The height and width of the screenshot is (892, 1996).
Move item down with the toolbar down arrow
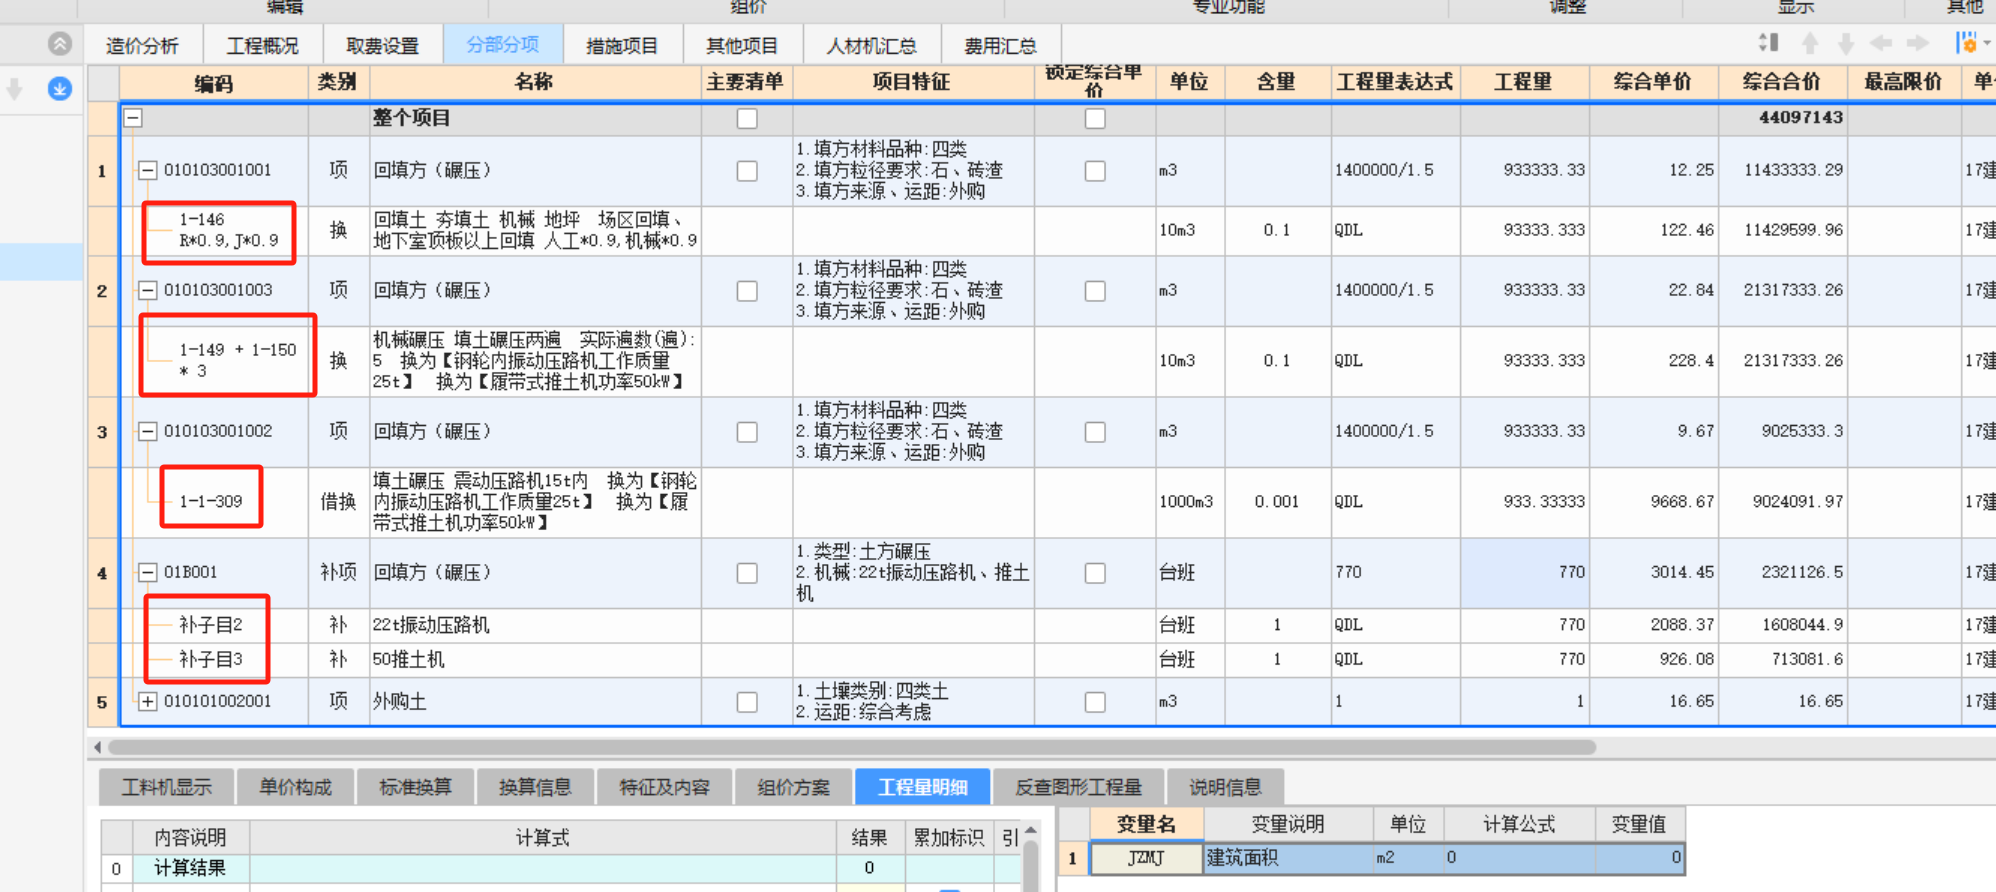[x=1846, y=43]
